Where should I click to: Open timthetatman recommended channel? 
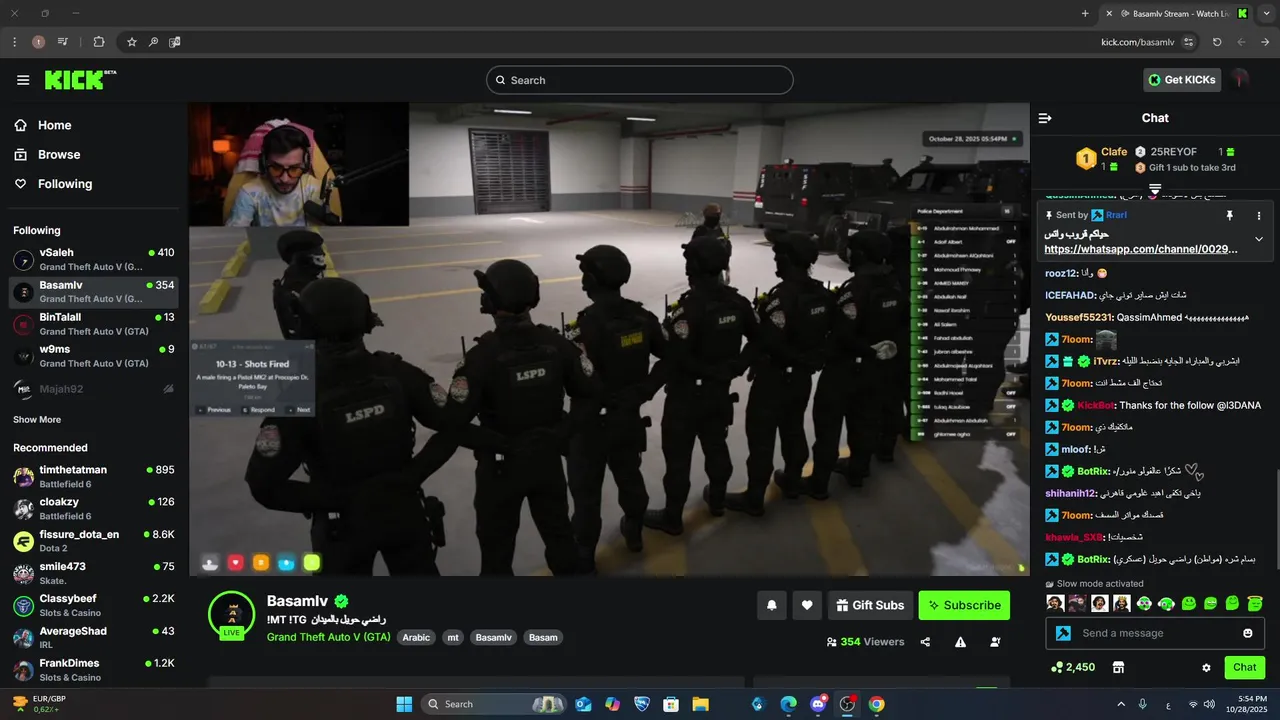tap(94, 476)
